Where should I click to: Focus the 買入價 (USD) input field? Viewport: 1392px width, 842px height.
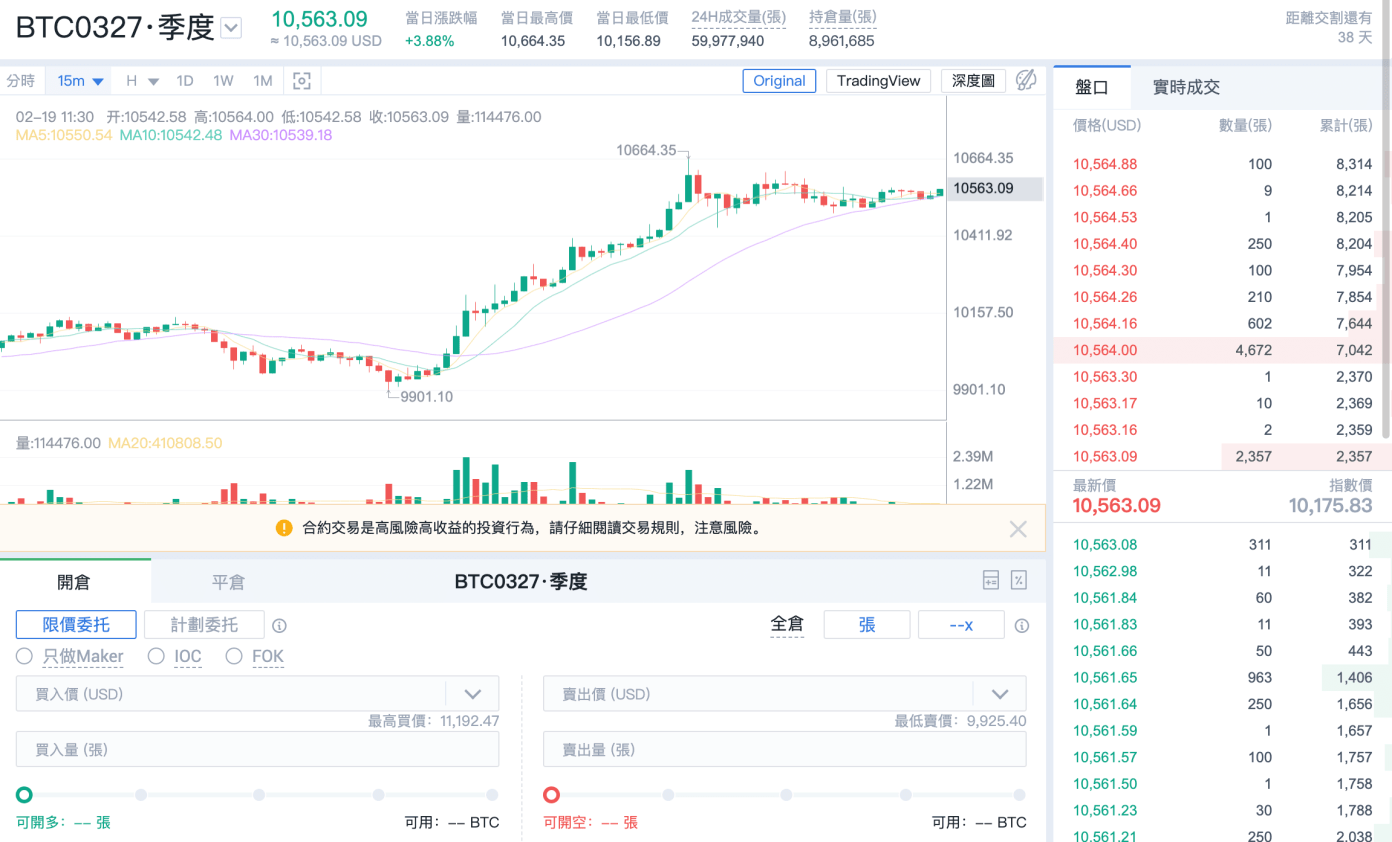[x=230, y=694]
